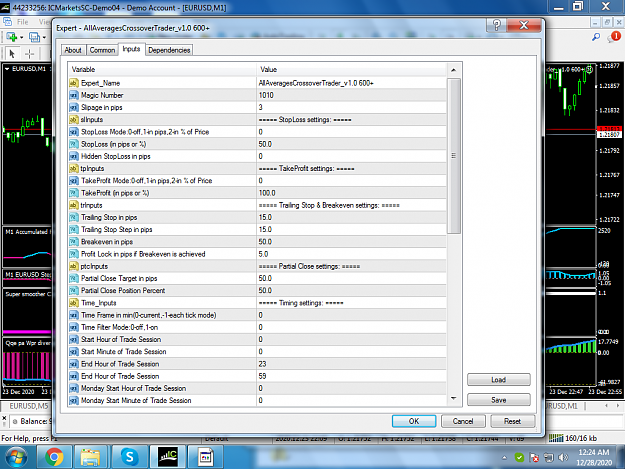The width and height of the screenshot is (625, 469).
Task: Select the Inputs tab
Action: tap(131, 49)
